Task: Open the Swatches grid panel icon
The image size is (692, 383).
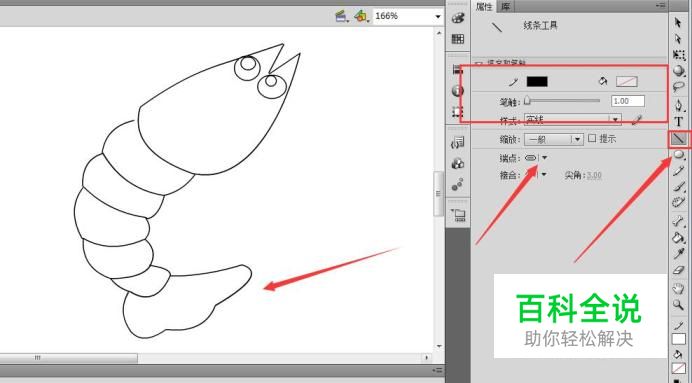Action: click(458, 39)
